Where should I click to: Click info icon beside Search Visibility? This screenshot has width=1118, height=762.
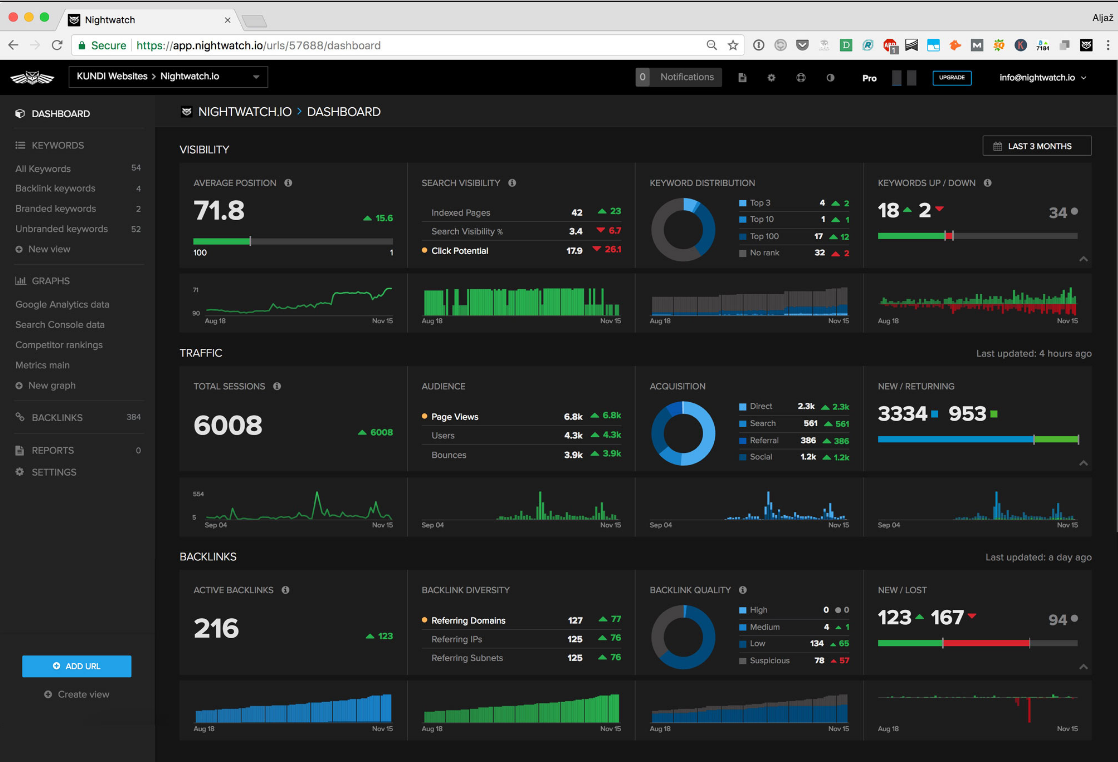point(512,183)
